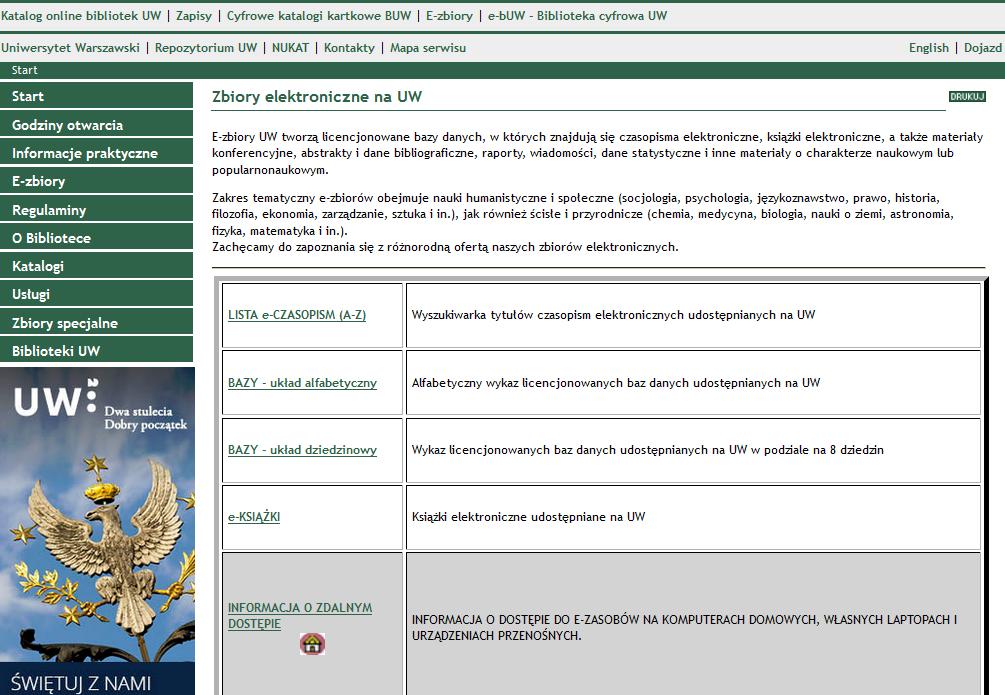Open Katalog online bibliotek UW link

81,16
